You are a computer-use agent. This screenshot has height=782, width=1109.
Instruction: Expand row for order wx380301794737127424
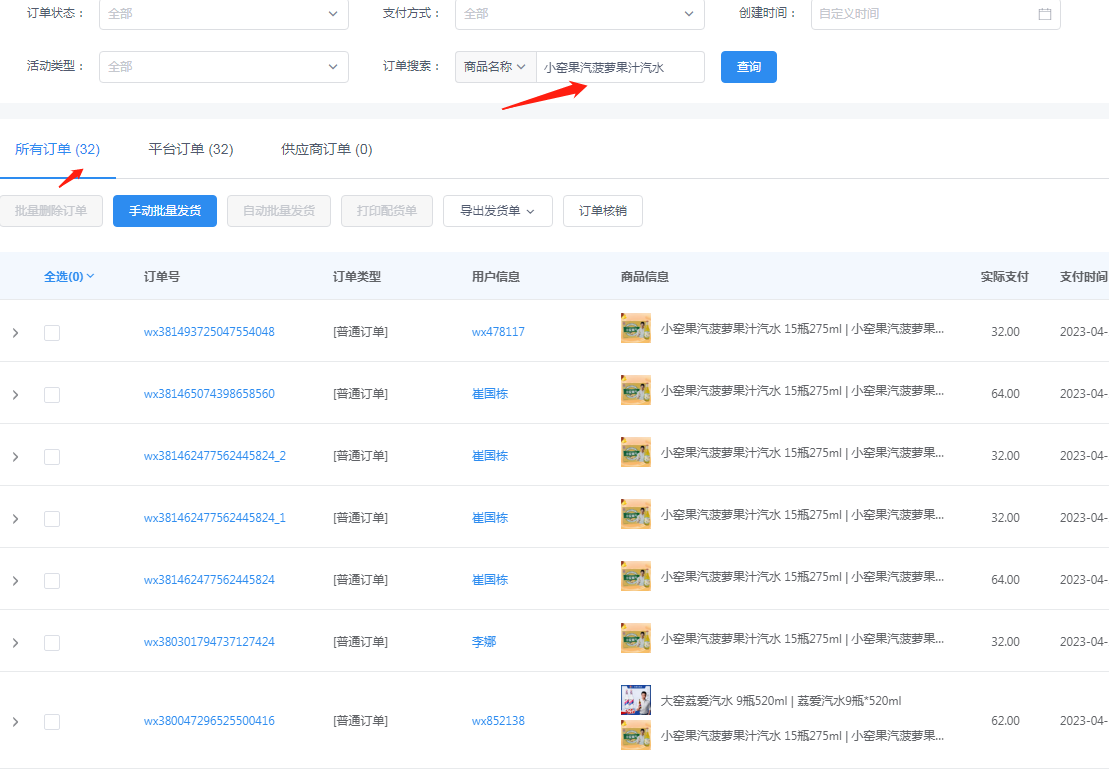click(15, 642)
